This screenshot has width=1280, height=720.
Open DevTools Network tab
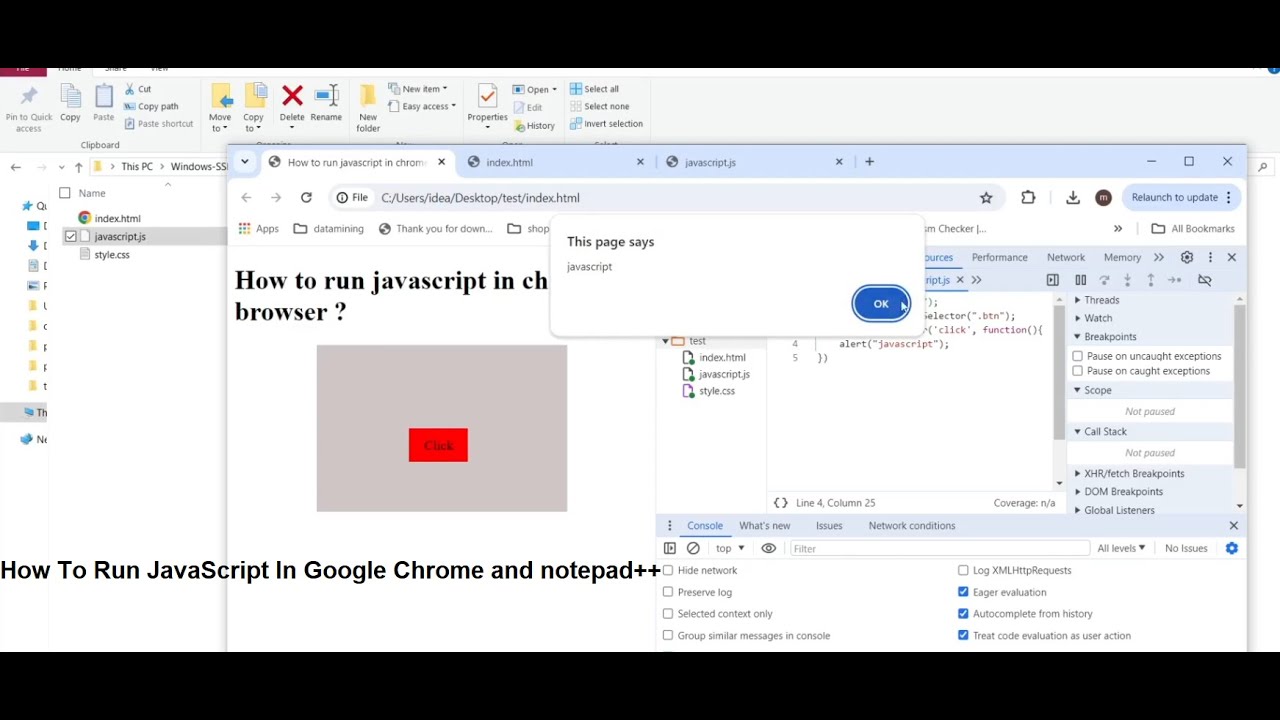pos(1066,258)
